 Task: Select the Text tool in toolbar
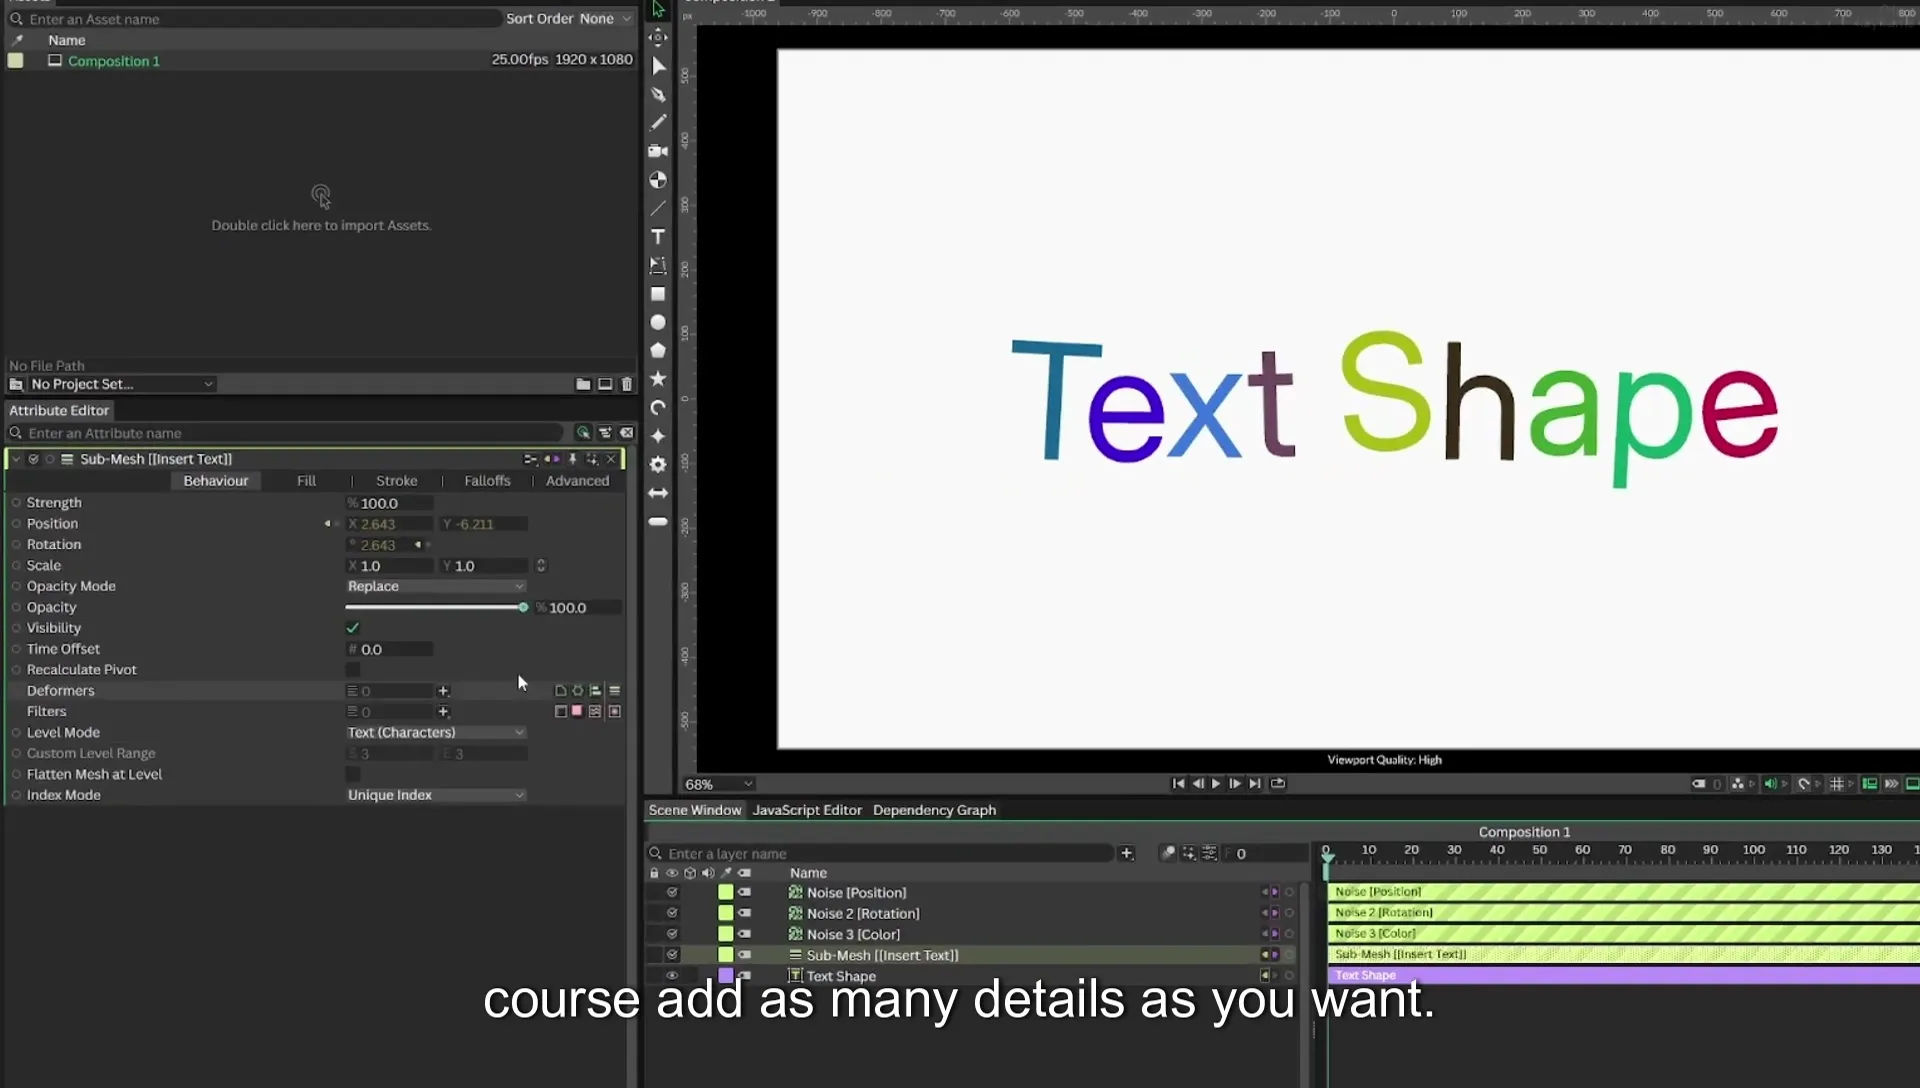coord(658,237)
